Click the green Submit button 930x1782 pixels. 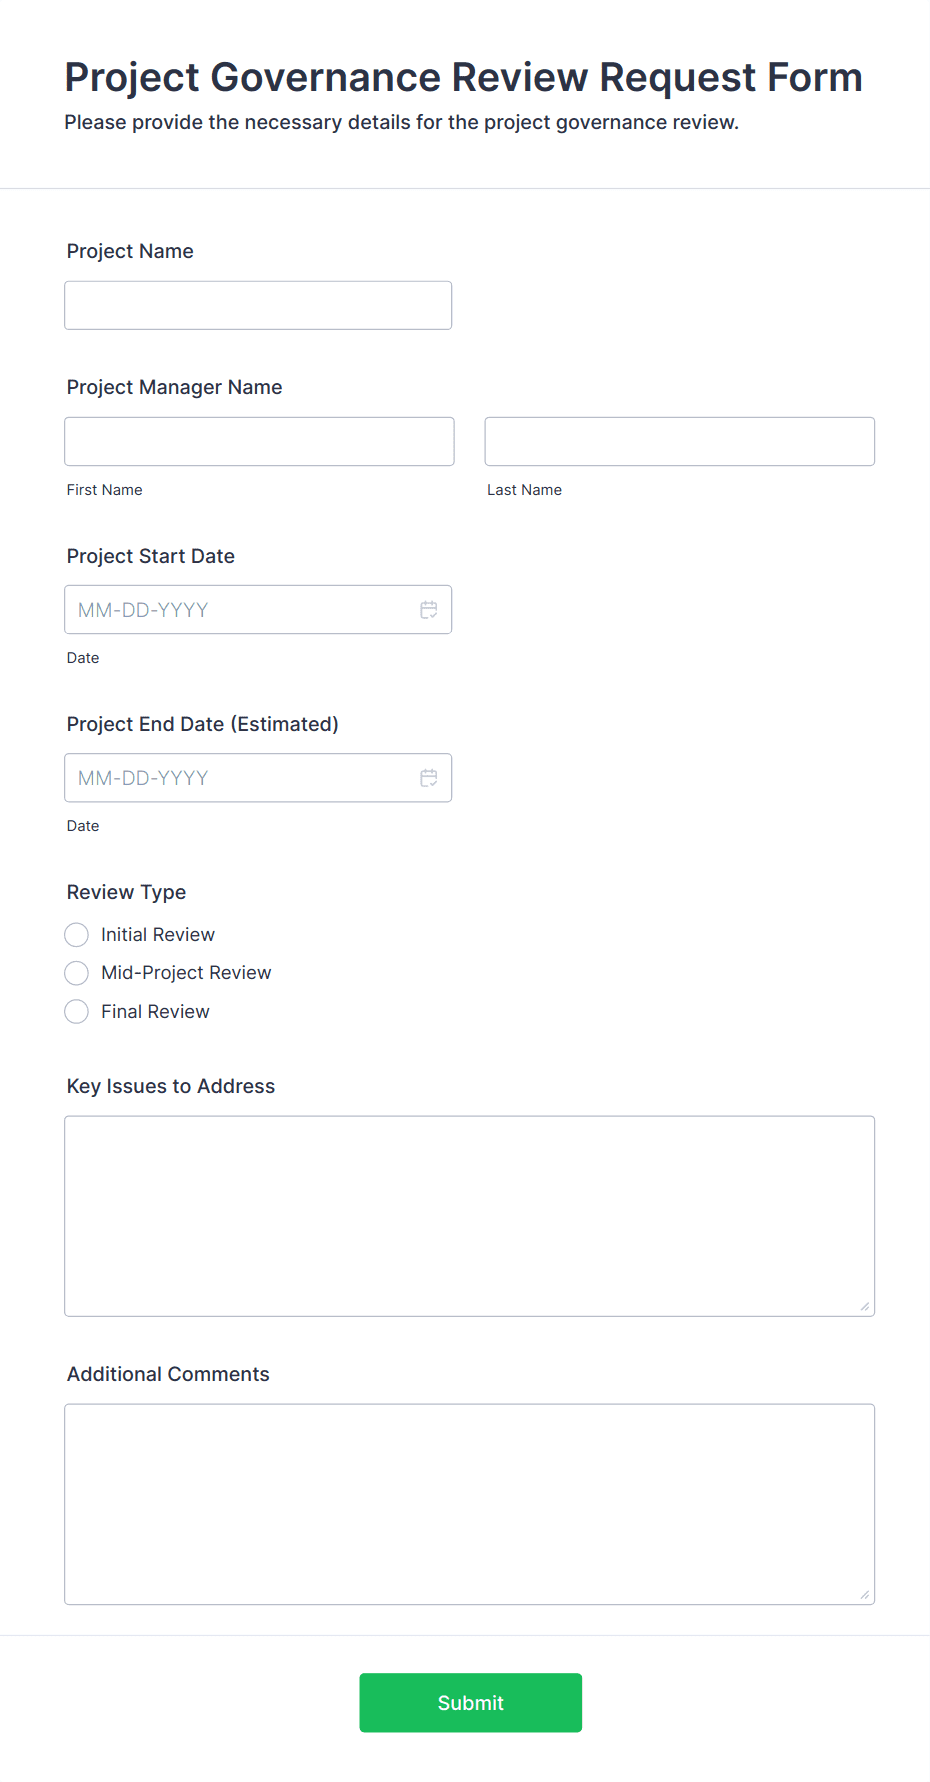point(470,1702)
